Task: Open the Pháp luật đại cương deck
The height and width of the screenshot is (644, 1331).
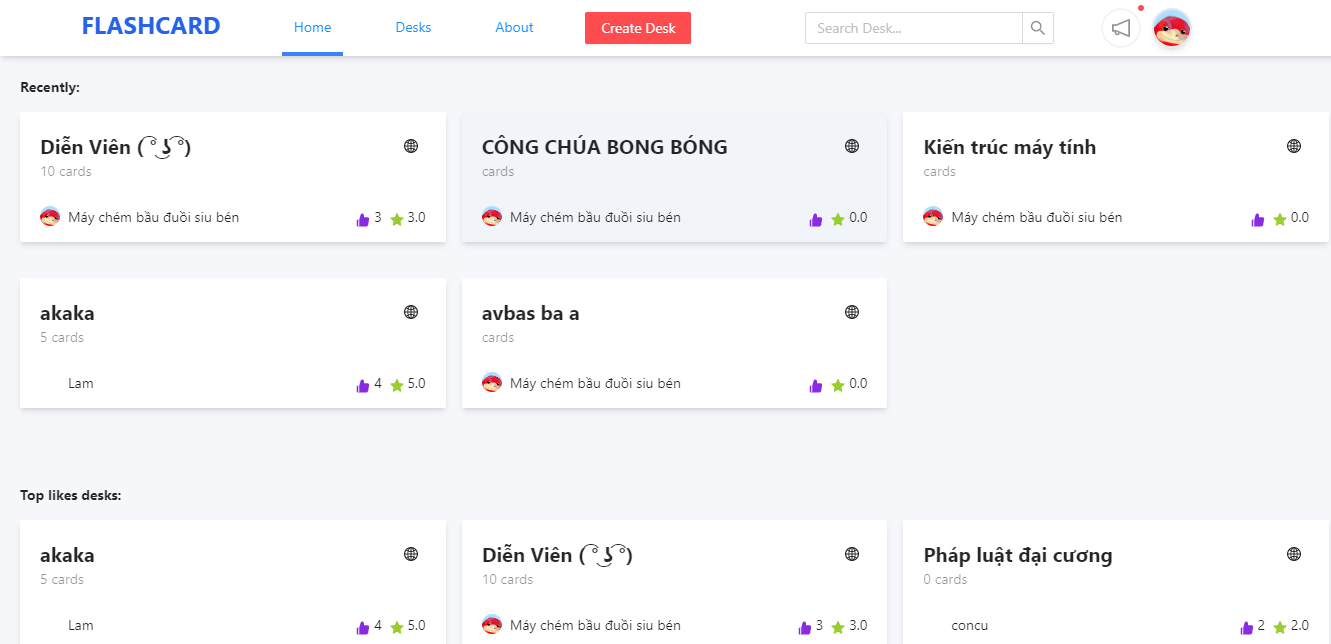Action: click(x=1019, y=555)
